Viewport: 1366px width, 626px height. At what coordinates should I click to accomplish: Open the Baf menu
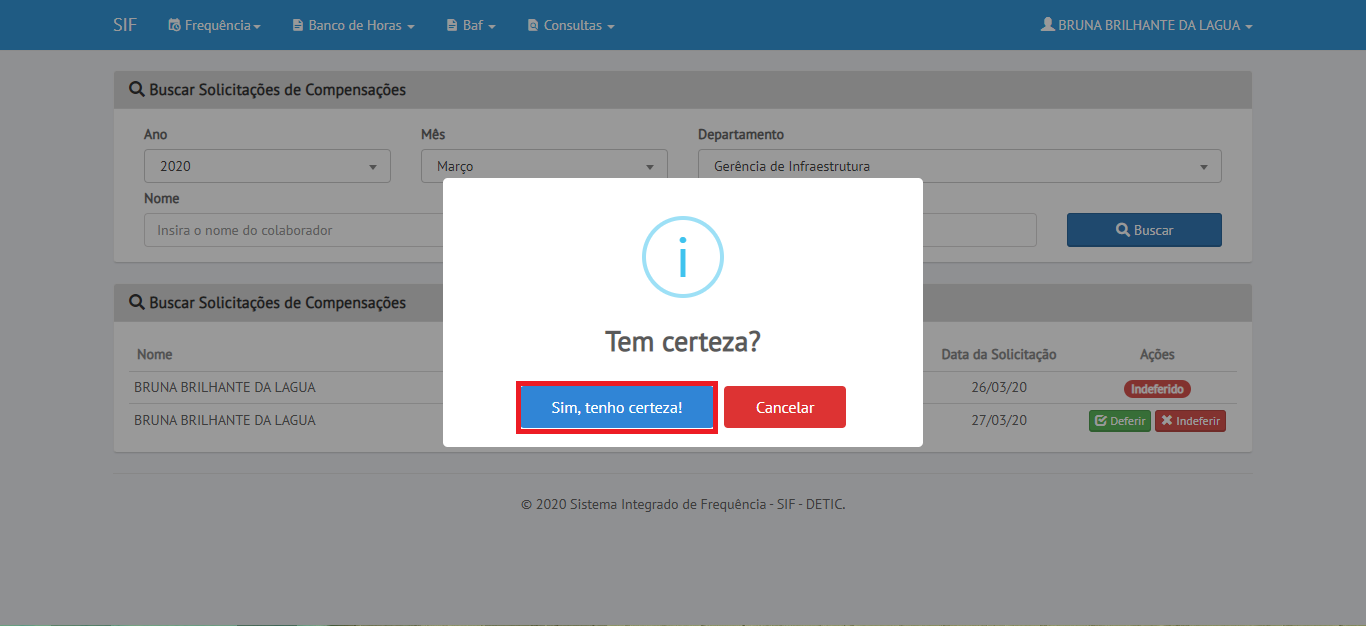(x=471, y=25)
